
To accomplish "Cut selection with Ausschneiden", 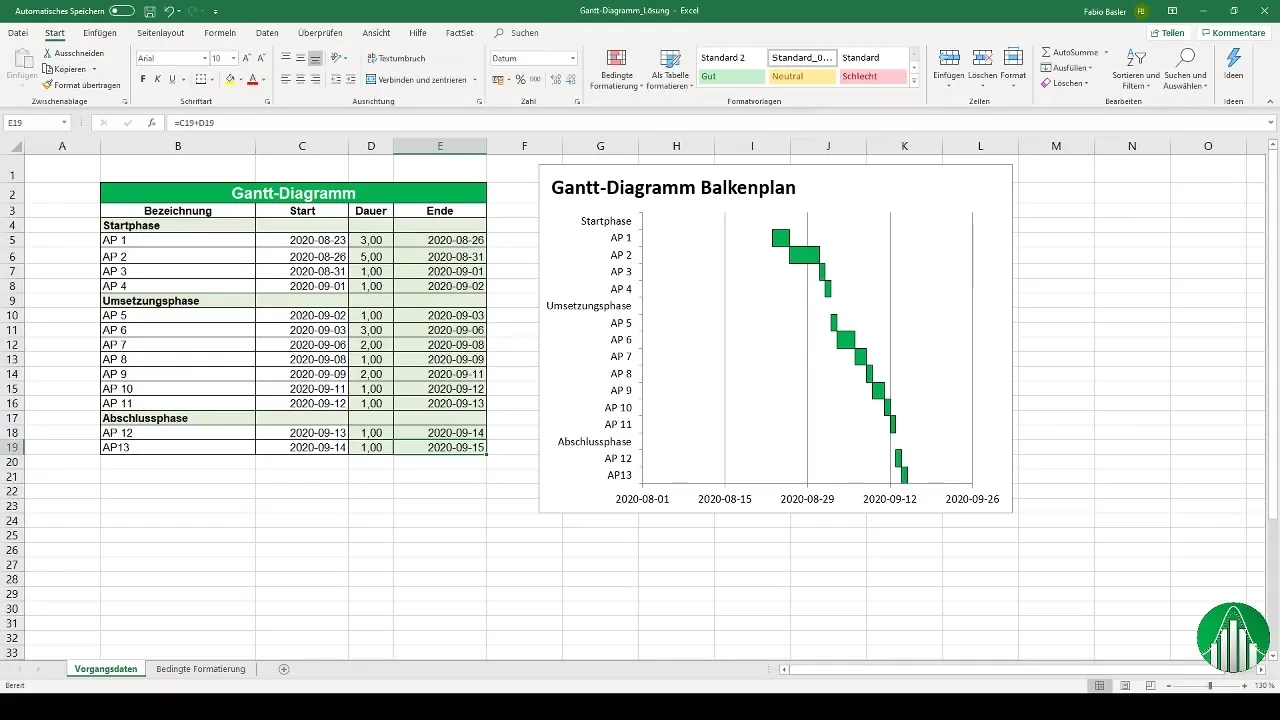I will pos(74,53).
